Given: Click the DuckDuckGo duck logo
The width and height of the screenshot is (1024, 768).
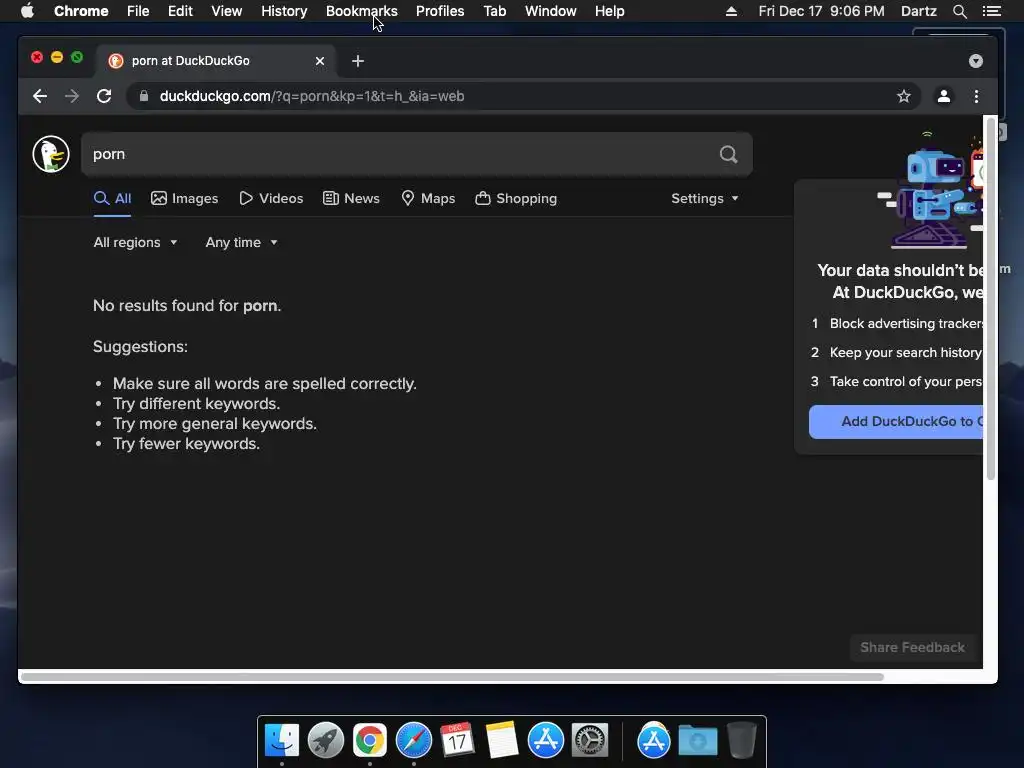Looking at the screenshot, I should [51, 154].
